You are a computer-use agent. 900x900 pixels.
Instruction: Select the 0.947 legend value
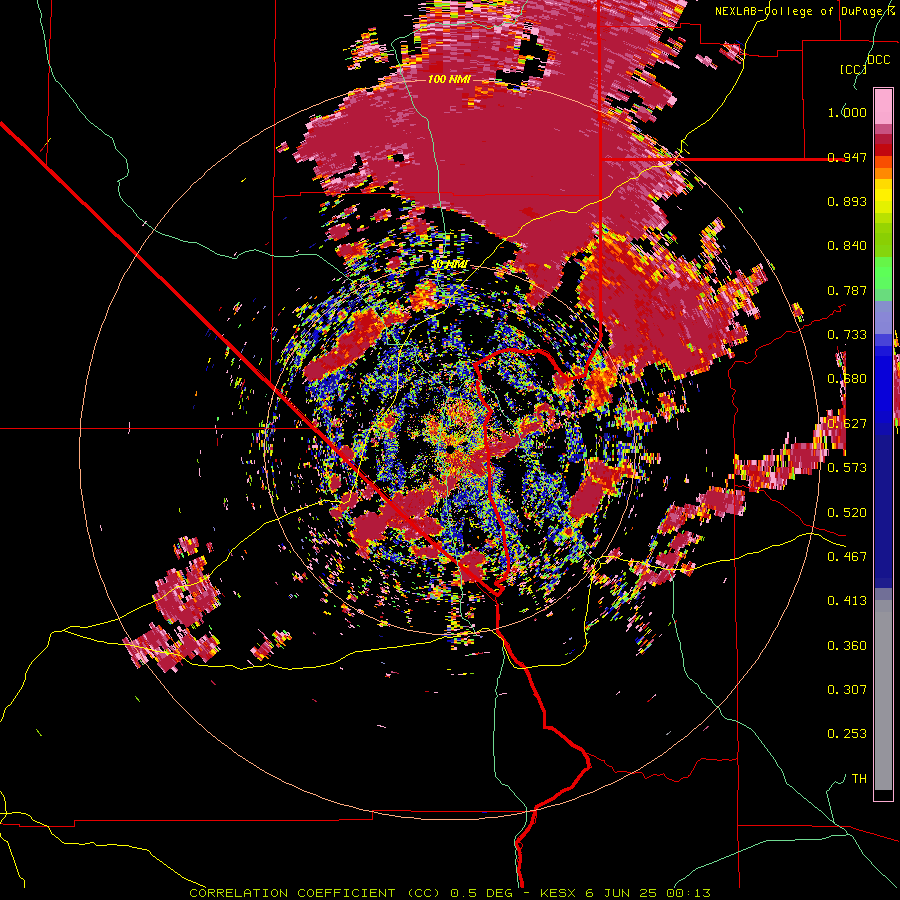click(847, 157)
